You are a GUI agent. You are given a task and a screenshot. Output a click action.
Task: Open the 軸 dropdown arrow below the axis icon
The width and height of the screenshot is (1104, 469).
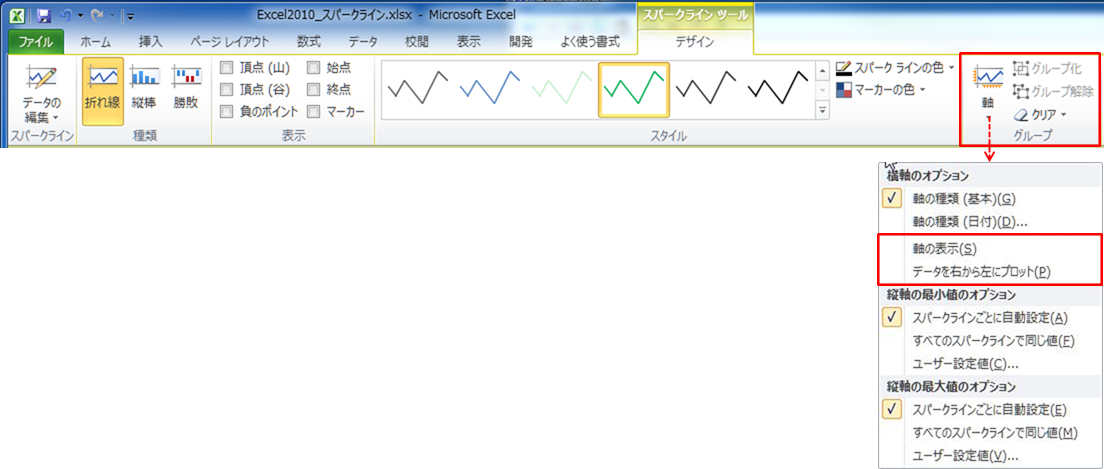(x=988, y=118)
